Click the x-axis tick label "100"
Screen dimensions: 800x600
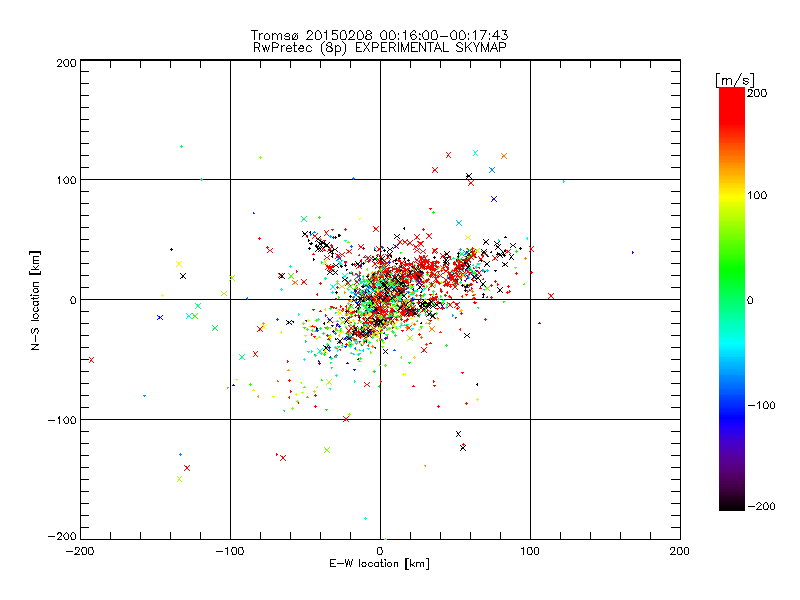(x=530, y=551)
